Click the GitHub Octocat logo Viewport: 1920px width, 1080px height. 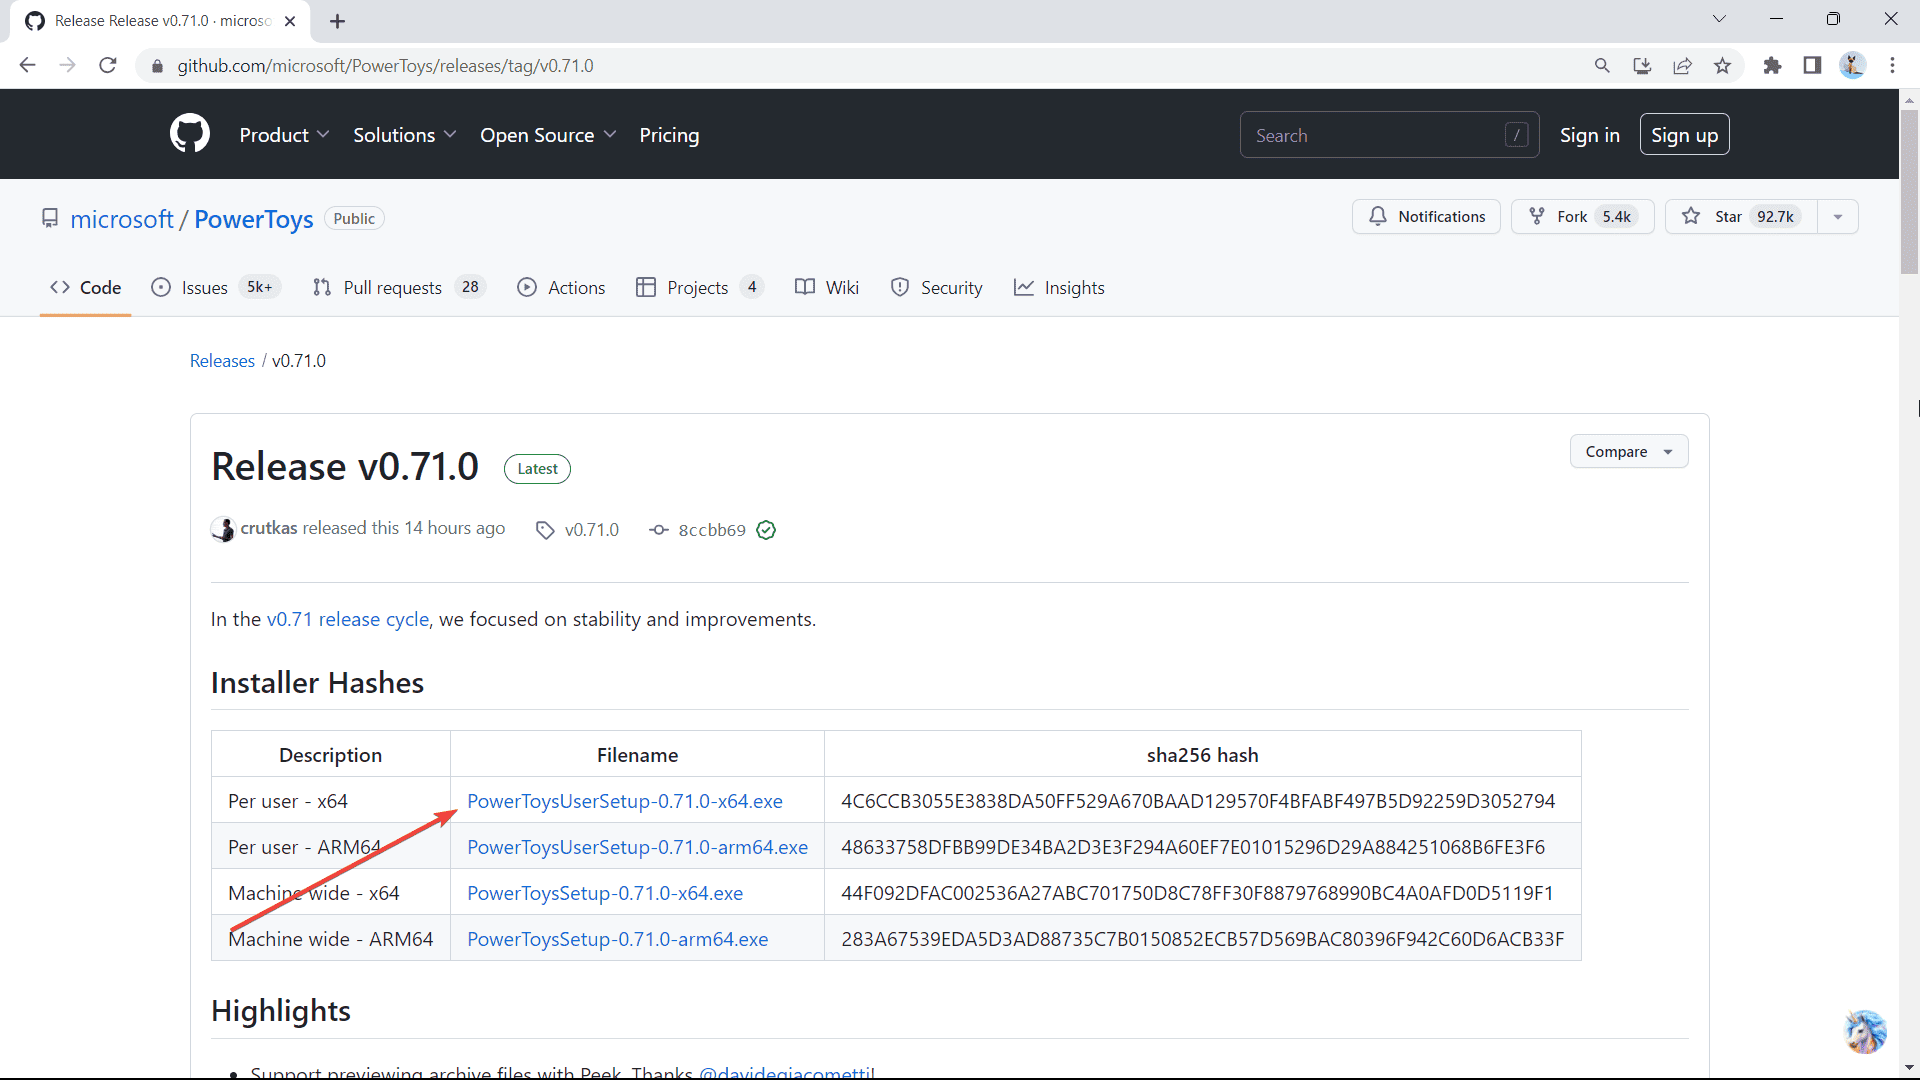[x=190, y=134]
